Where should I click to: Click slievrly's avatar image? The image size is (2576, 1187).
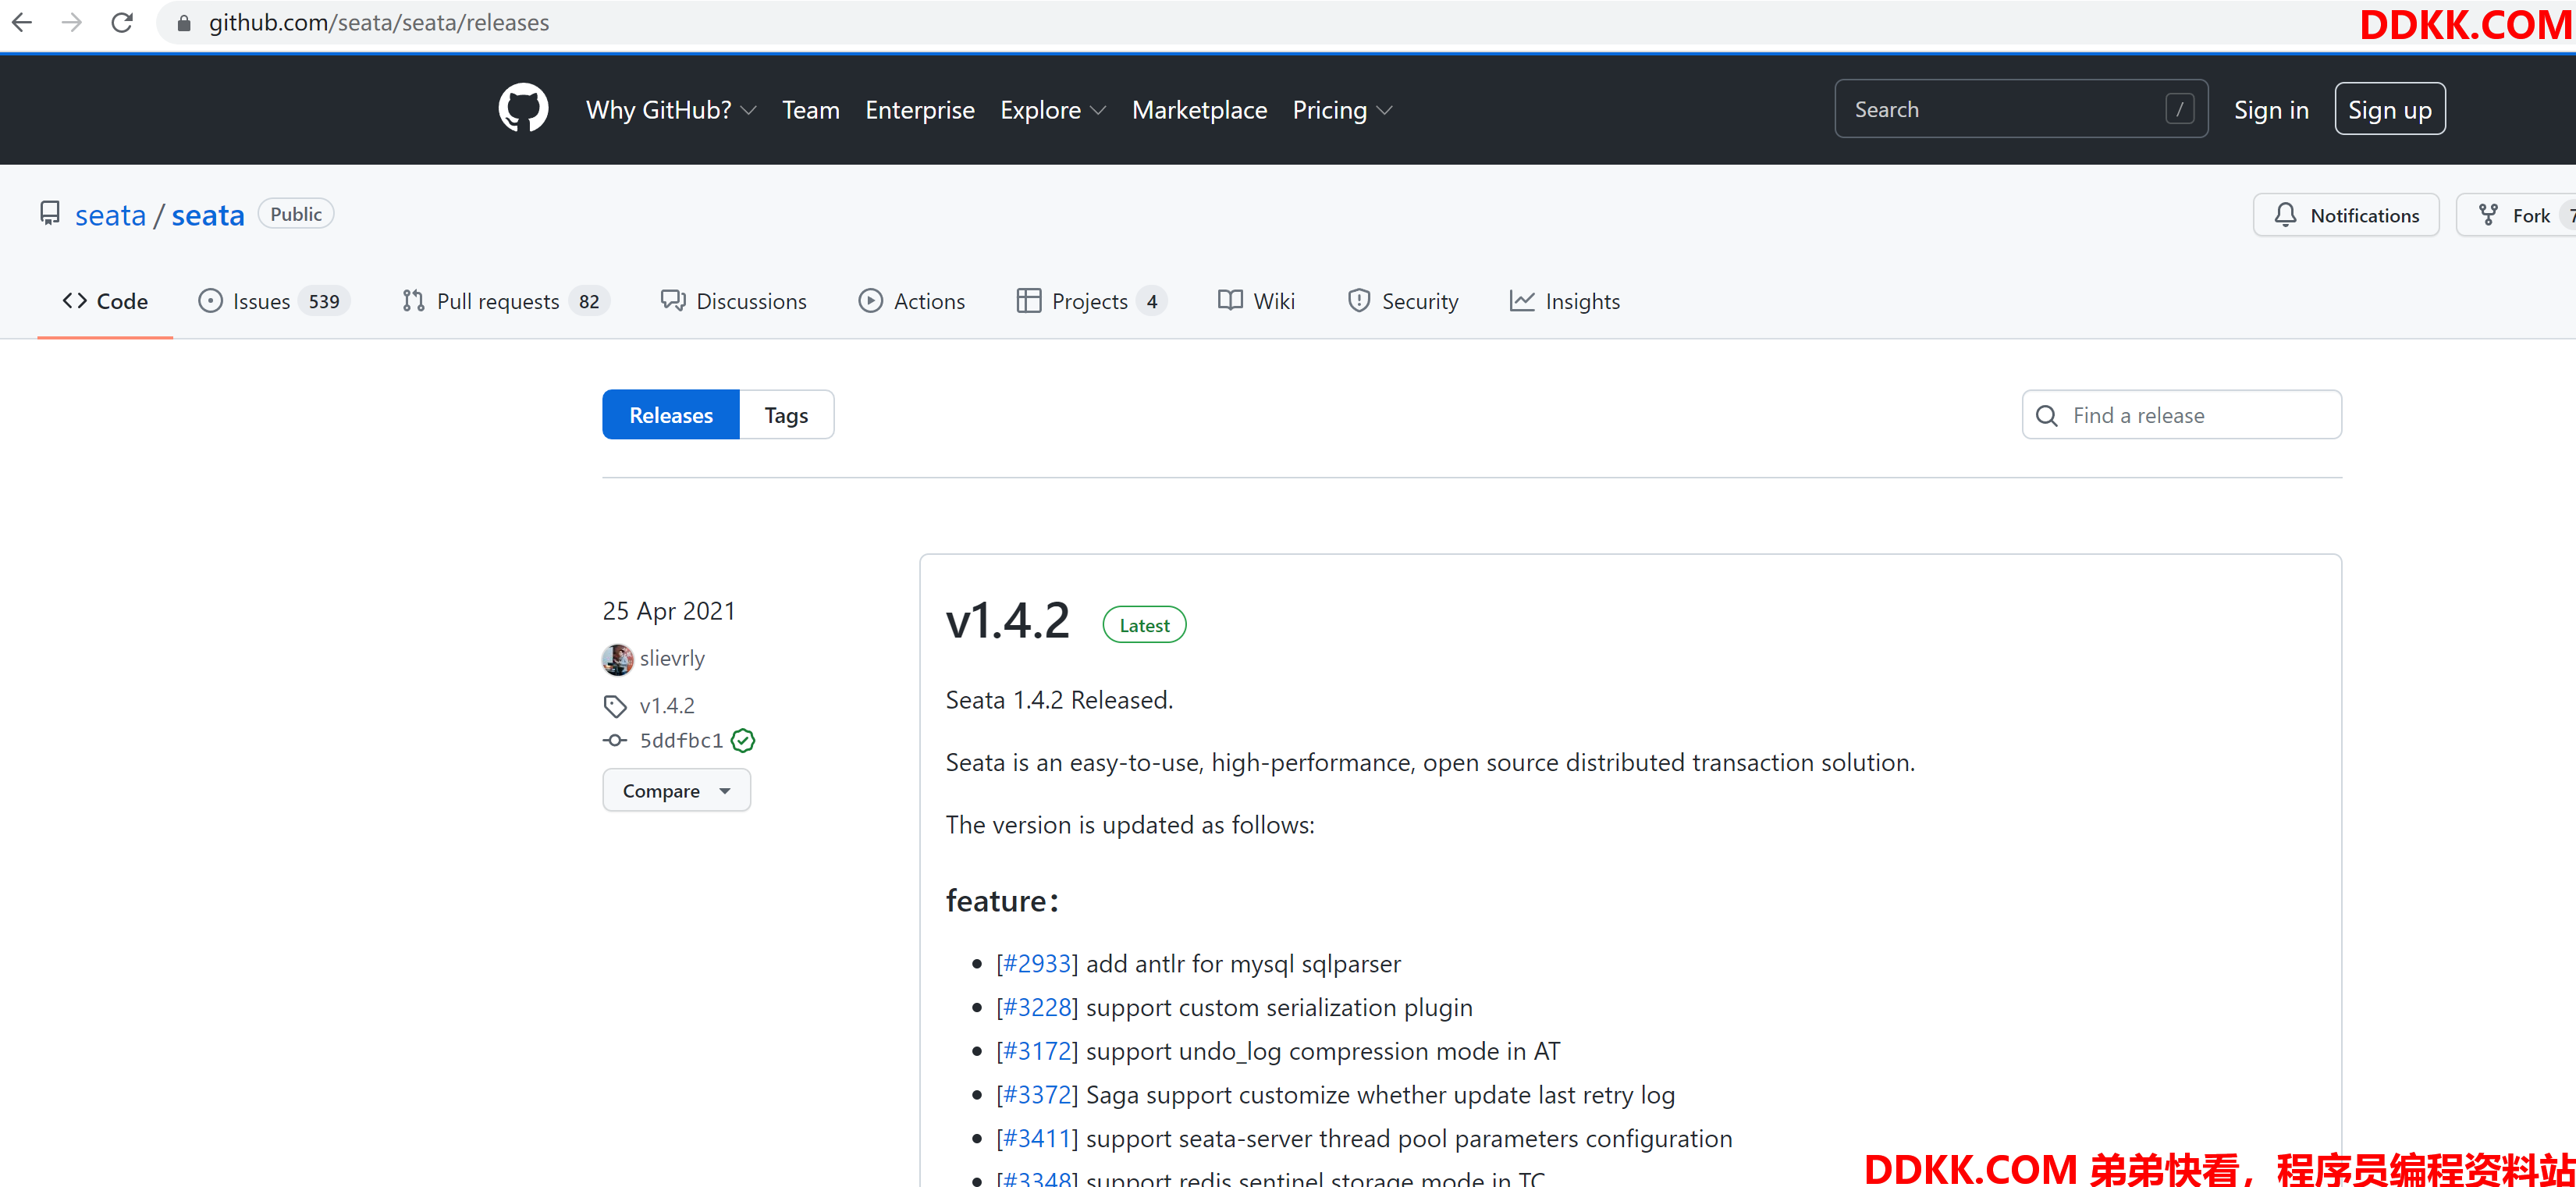(617, 659)
